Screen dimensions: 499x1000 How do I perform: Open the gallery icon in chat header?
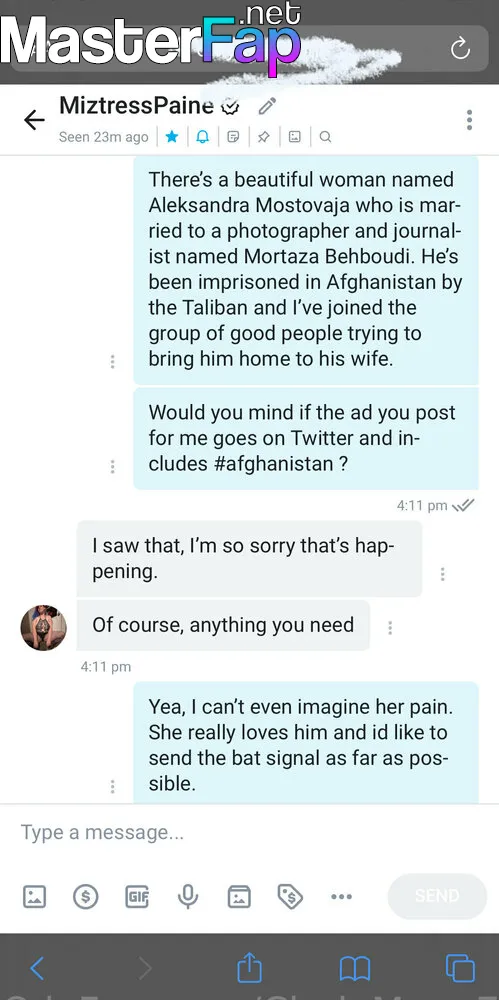click(294, 136)
